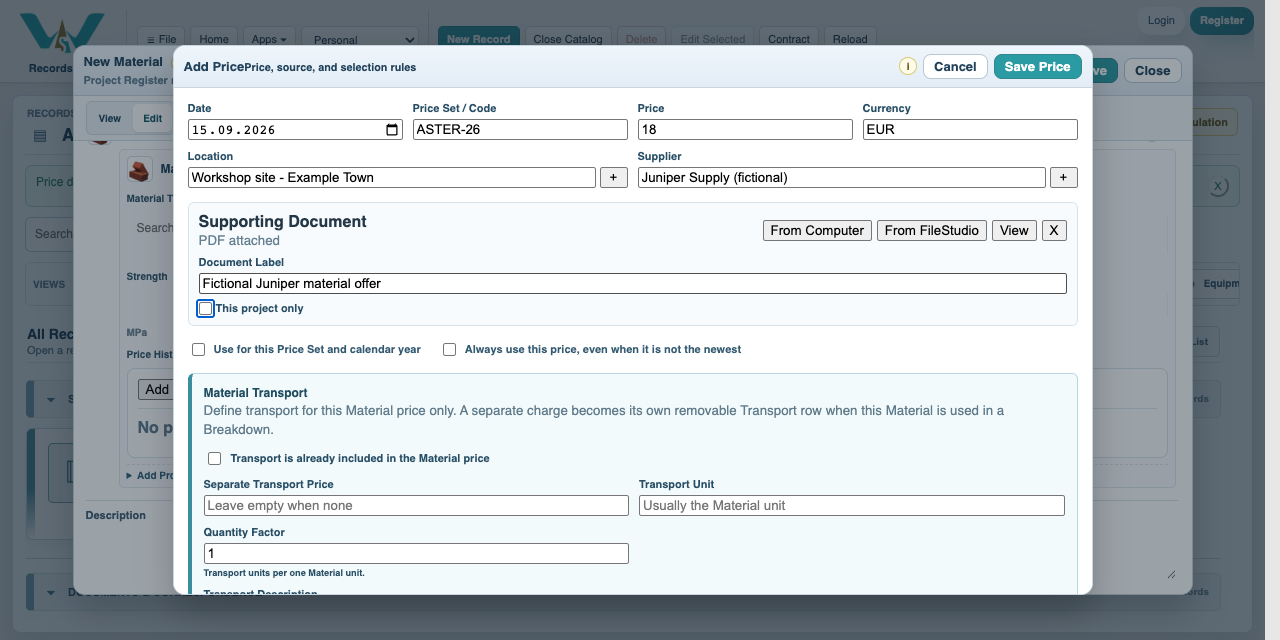Open the calendar picker in the Date field

(392, 129)
